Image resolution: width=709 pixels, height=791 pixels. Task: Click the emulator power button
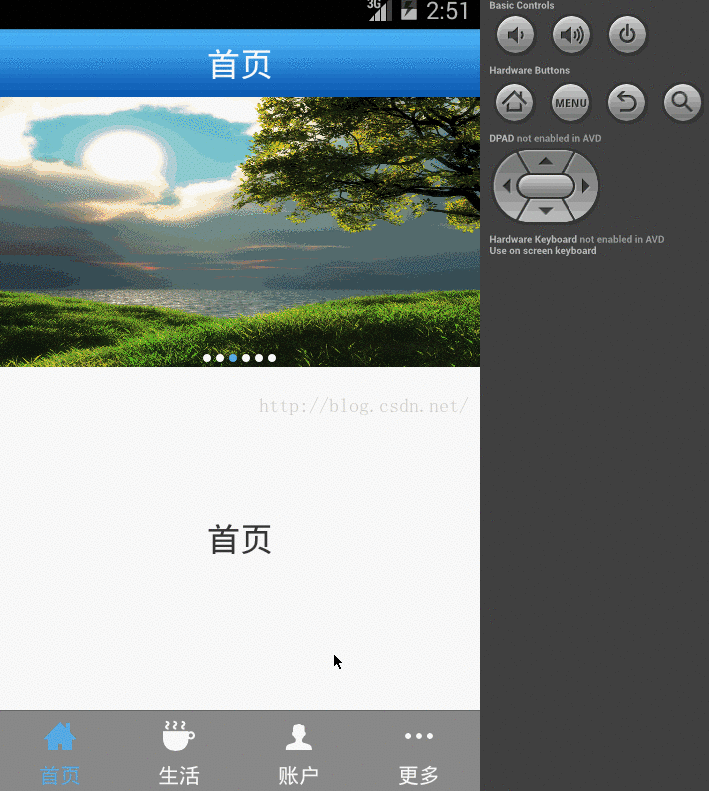coord(627,35)
